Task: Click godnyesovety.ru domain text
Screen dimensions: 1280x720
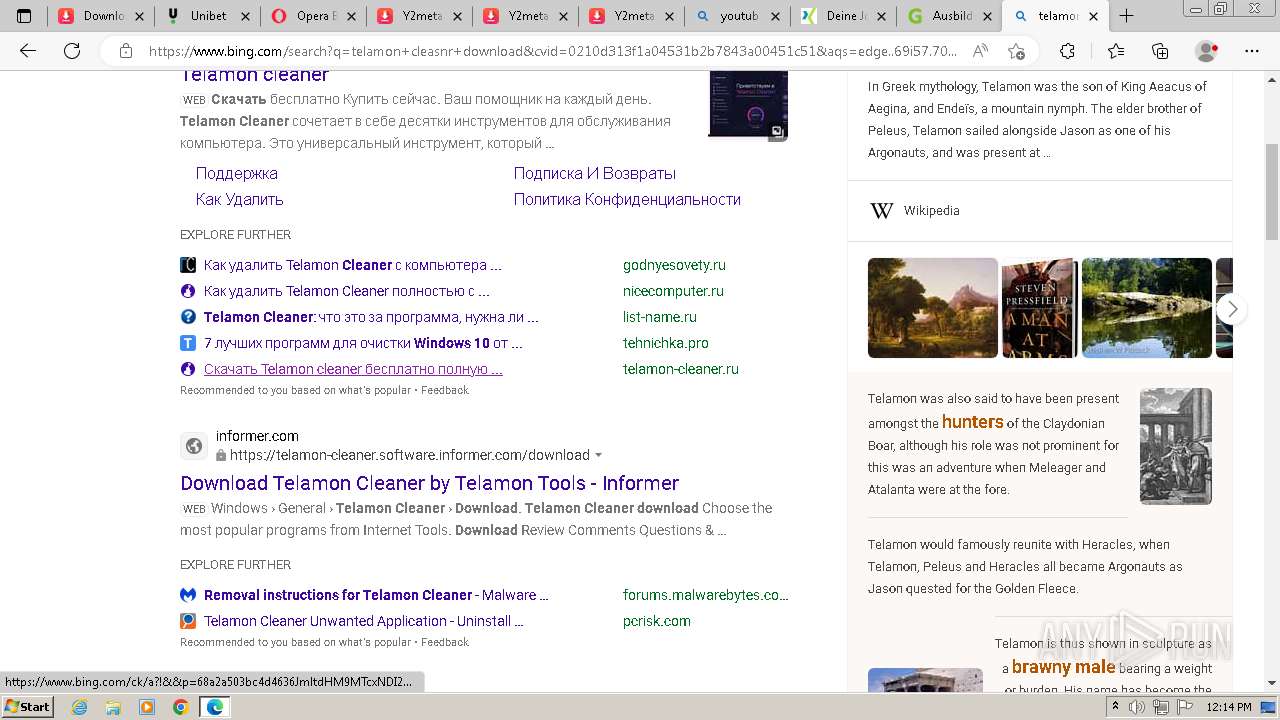Action: 674,265
